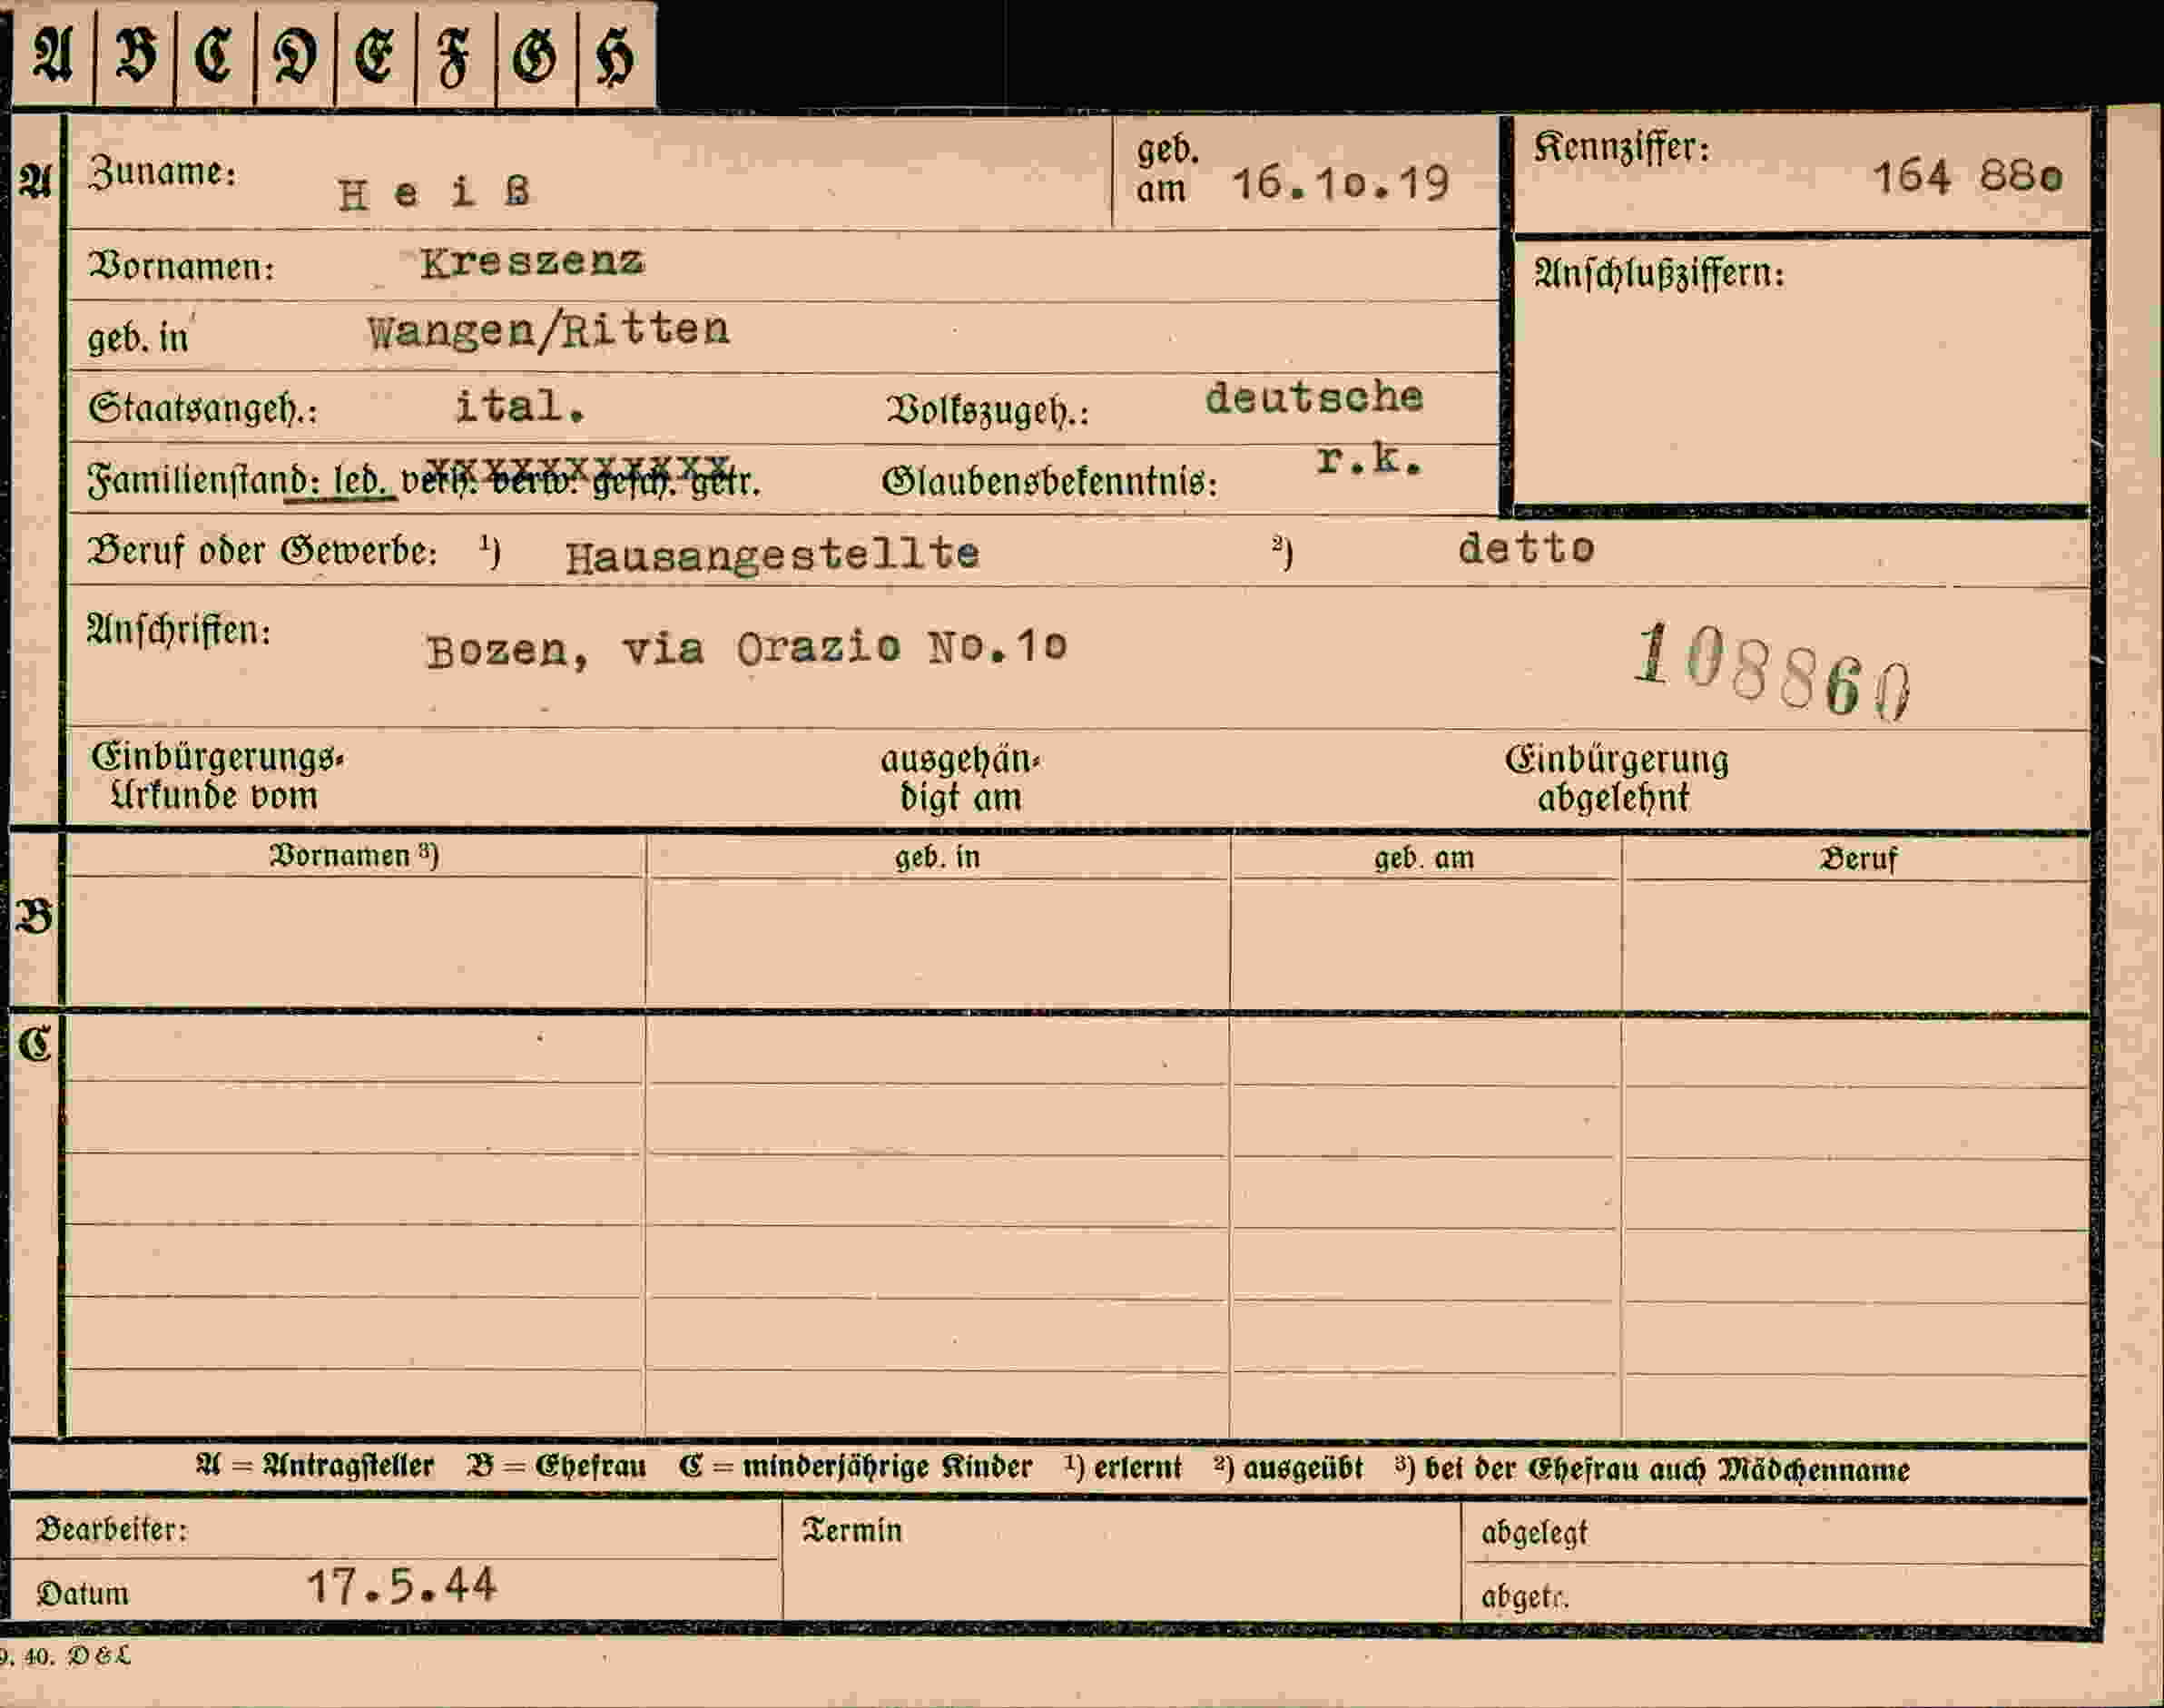The width and height of the screenshot is (2164, 1708).
Task: Click the 'A = Antragsteller' legend
Action: [x=315, y=1467]
